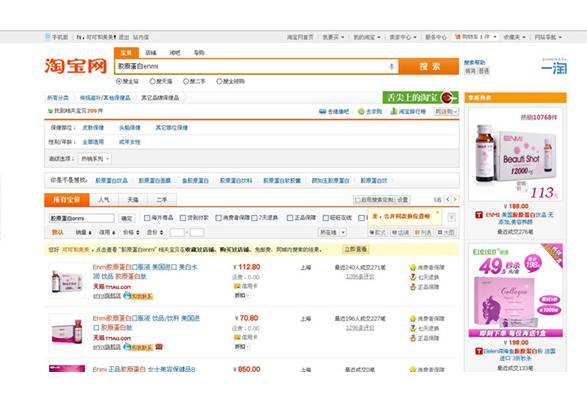
Task: Select the second search scope radio button
Action: click(x=152, y=81)
